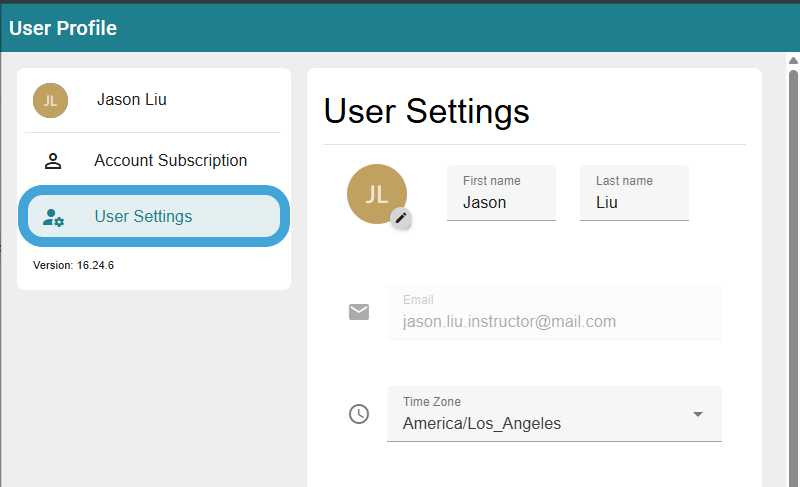Click the person-gear icon beside User Settings
Image resolution: width=800 pixels, height=487 pixels.
[54, 217]
